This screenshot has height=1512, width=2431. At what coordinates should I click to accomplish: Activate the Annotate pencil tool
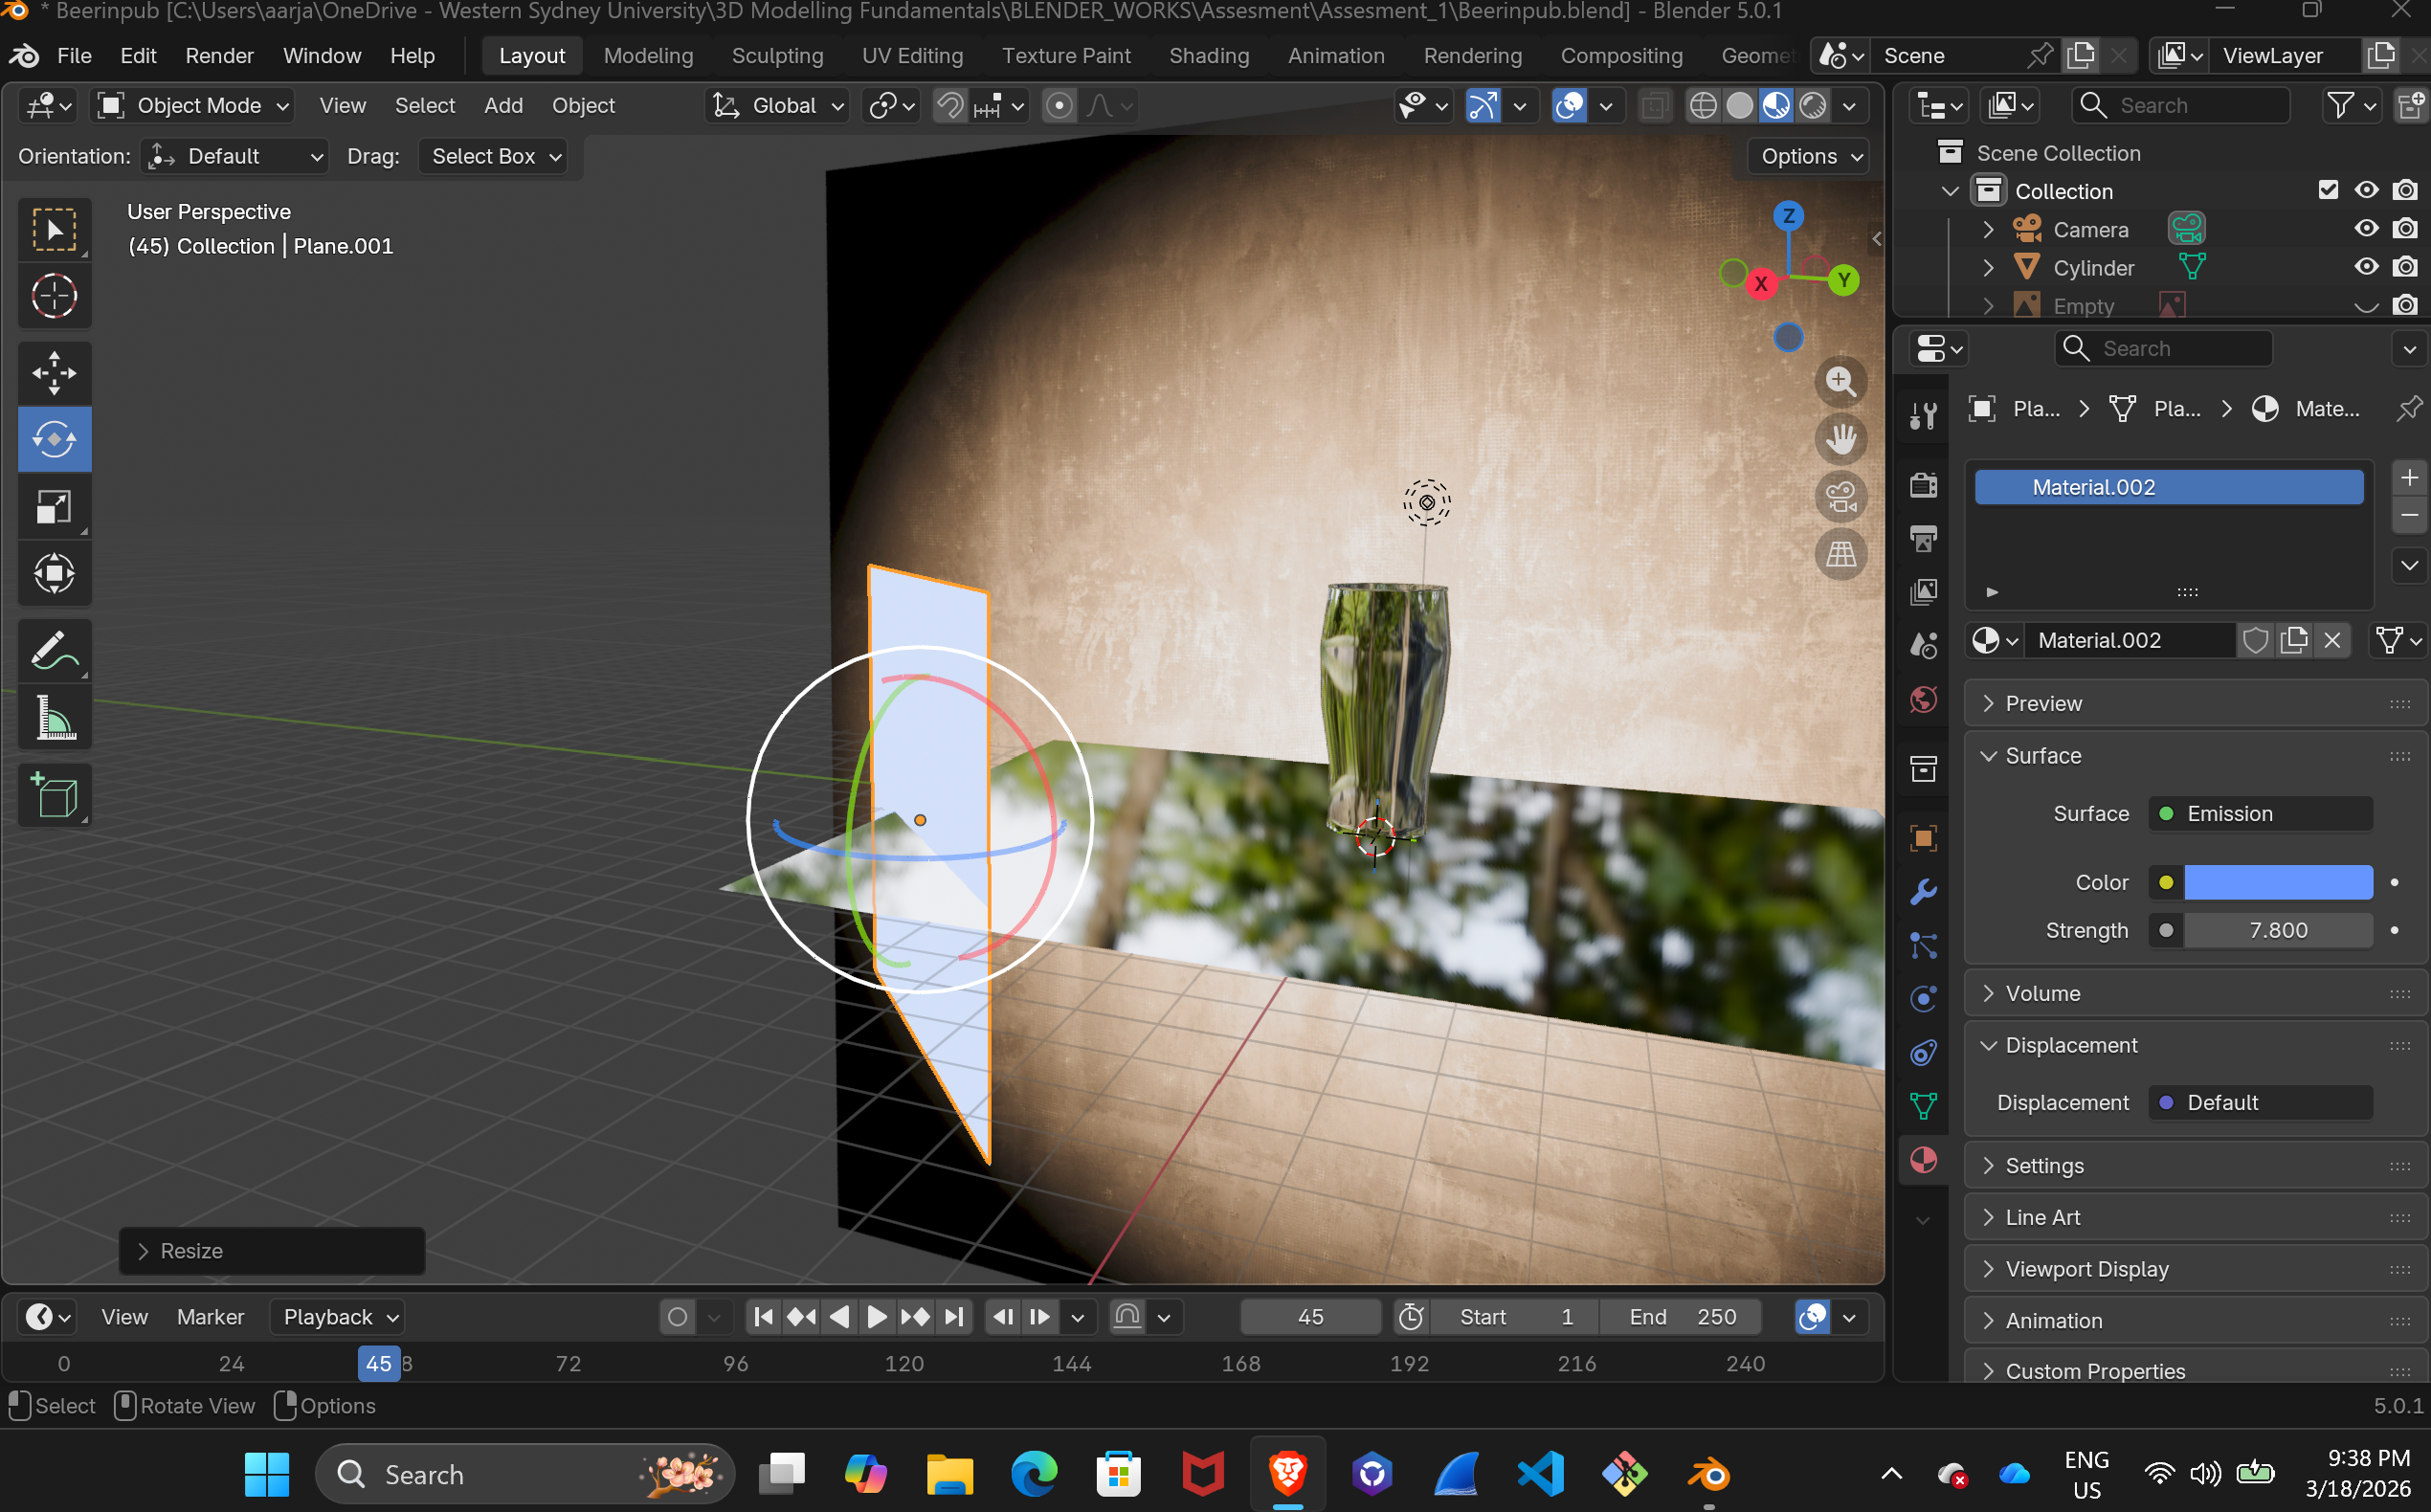click(x=54, y=651)
